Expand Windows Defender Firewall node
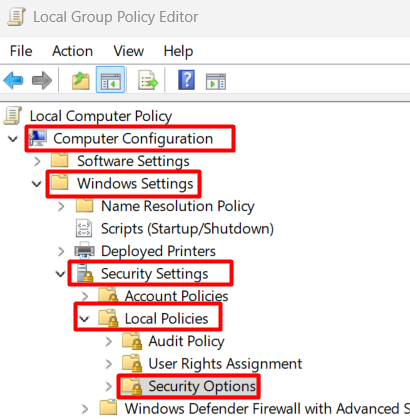This screenshot has width=410, height=419. [85, 409]
